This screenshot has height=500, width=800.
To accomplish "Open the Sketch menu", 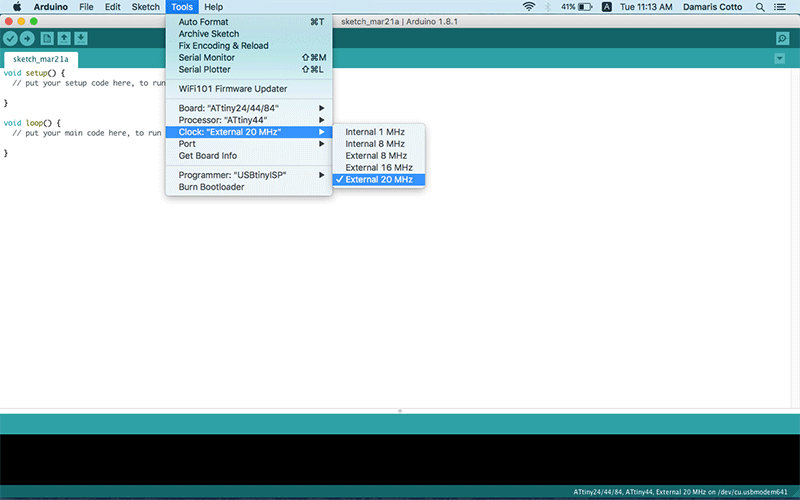I will pos(145,7).
